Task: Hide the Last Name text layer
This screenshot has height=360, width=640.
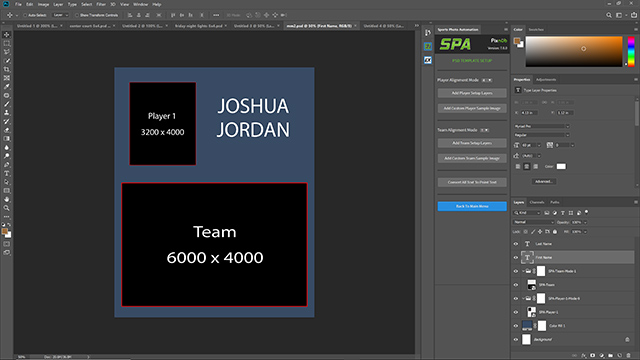Action: pos(516,244)
